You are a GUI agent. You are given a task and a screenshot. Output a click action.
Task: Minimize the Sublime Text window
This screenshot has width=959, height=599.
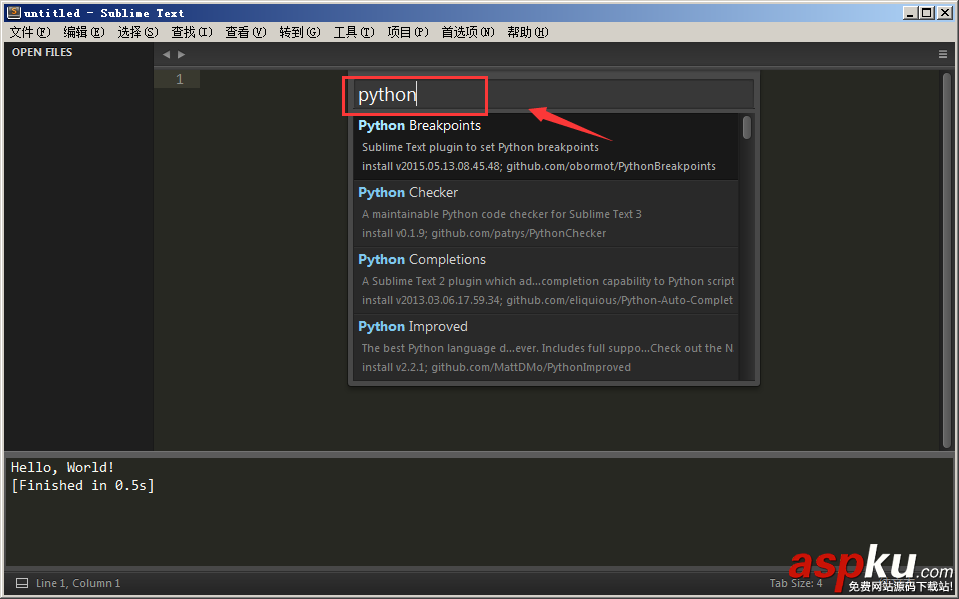(x=911, y=12)
